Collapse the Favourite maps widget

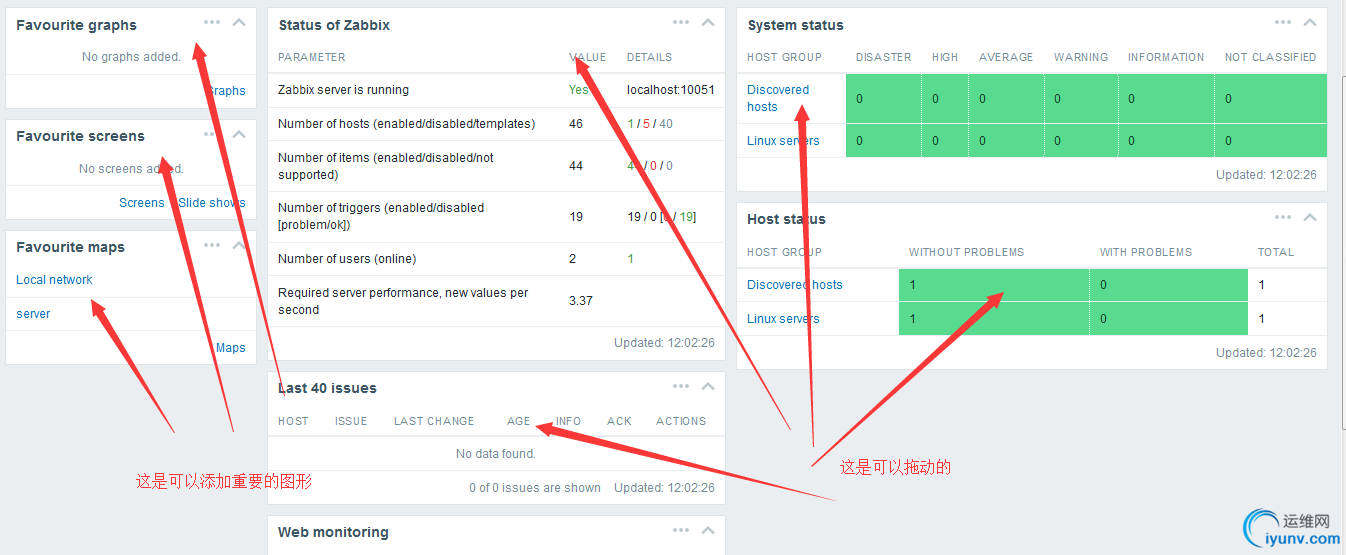coord(239,244)
